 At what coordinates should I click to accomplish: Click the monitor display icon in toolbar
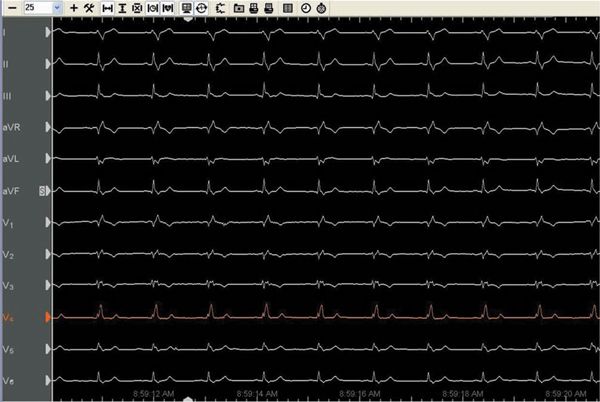point(187,7)
